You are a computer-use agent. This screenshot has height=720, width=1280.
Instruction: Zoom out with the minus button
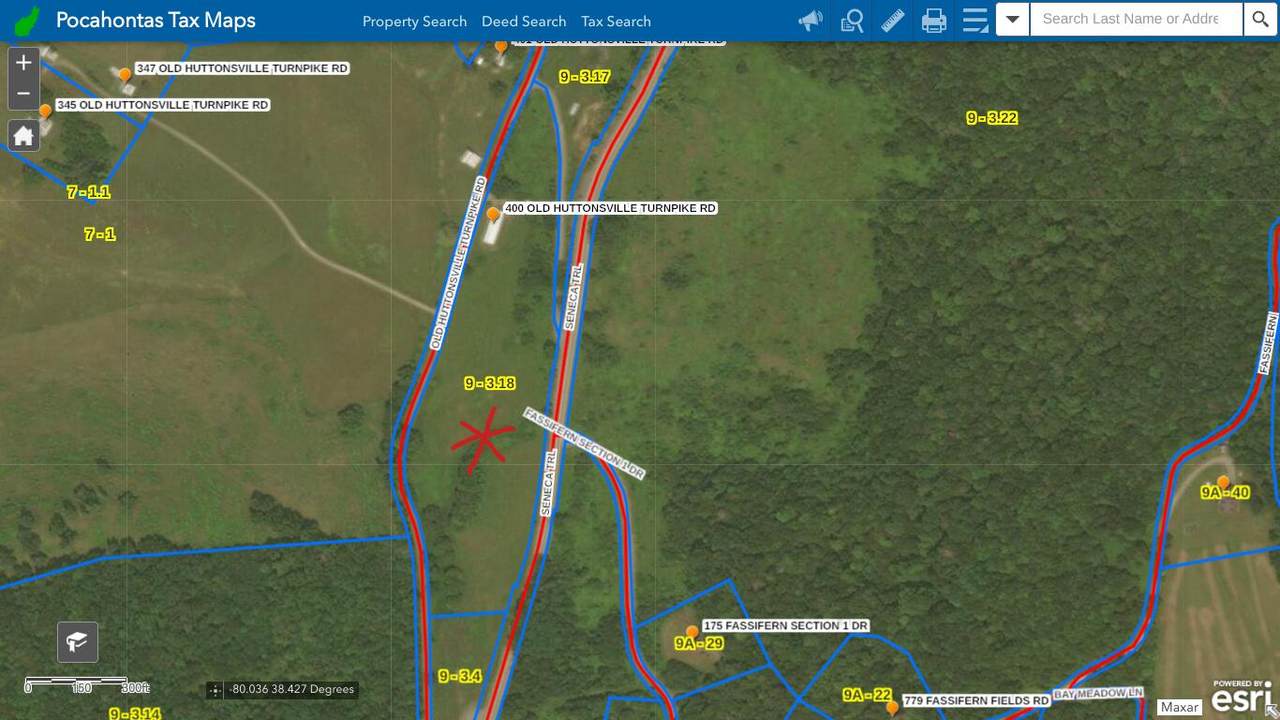coord(24,94)
